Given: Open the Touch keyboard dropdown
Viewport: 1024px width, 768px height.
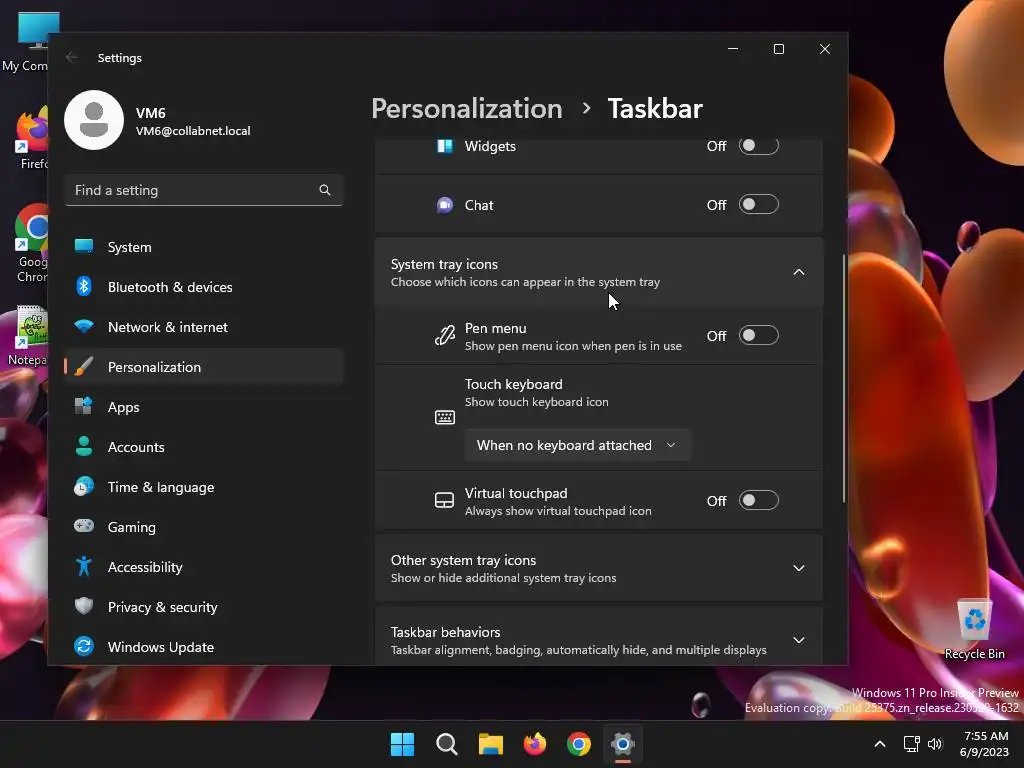Looking at the screenshot, I should click(577, 445).
